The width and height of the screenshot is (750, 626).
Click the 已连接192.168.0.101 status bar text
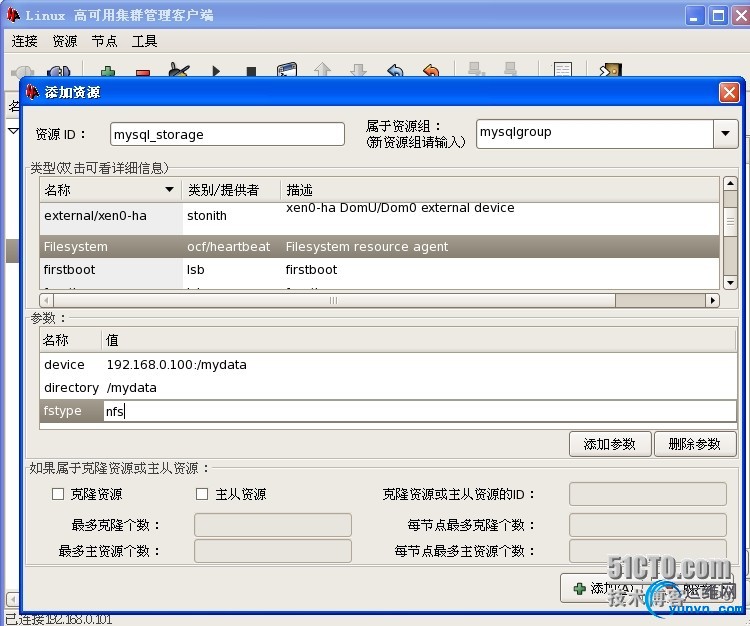[59, 620]
